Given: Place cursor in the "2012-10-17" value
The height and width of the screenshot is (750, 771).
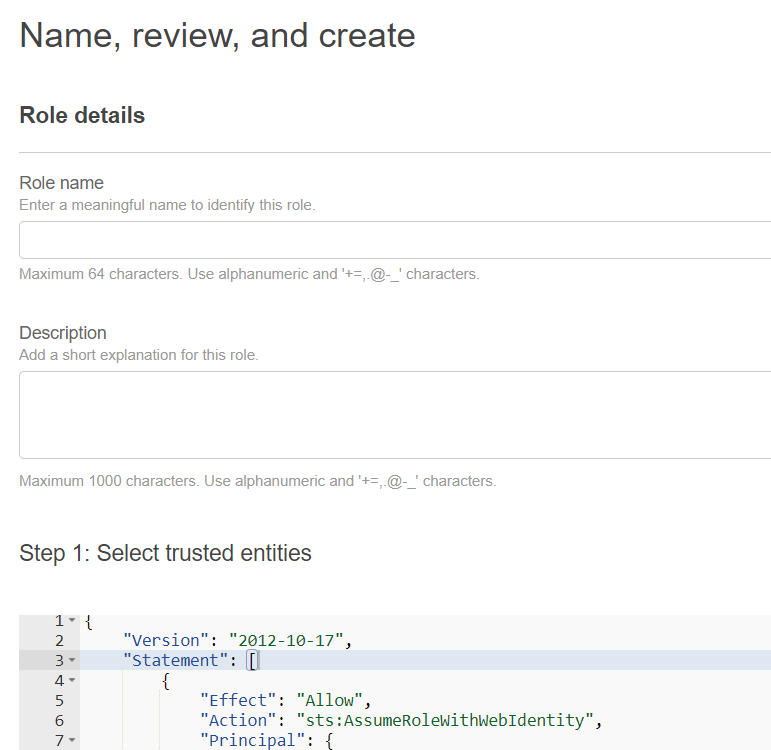Looking at the screenshot, I should tap(289, 640).
